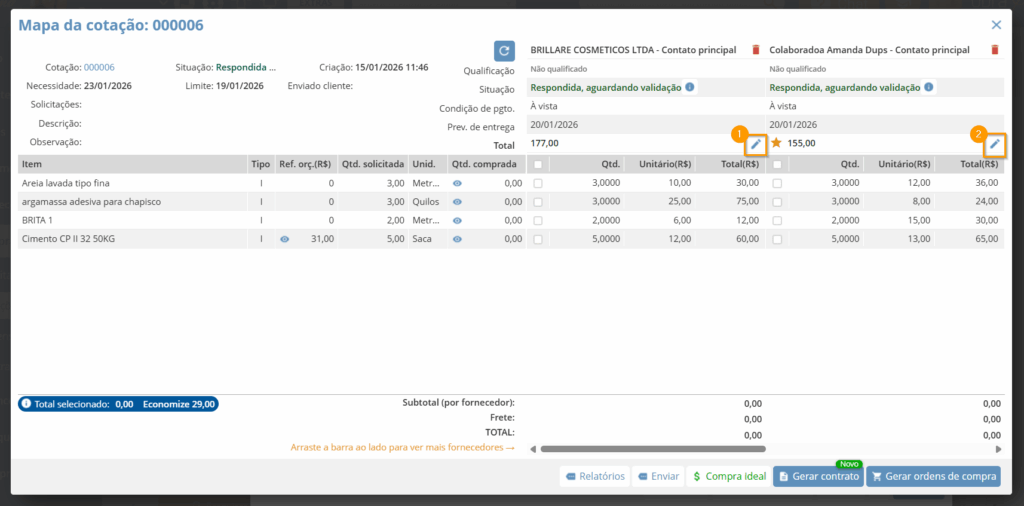Check BRITA 1 for BRILLARE COSMETICOS
The height and width of the screenshot is (506, 1024).
click(539, 221)
